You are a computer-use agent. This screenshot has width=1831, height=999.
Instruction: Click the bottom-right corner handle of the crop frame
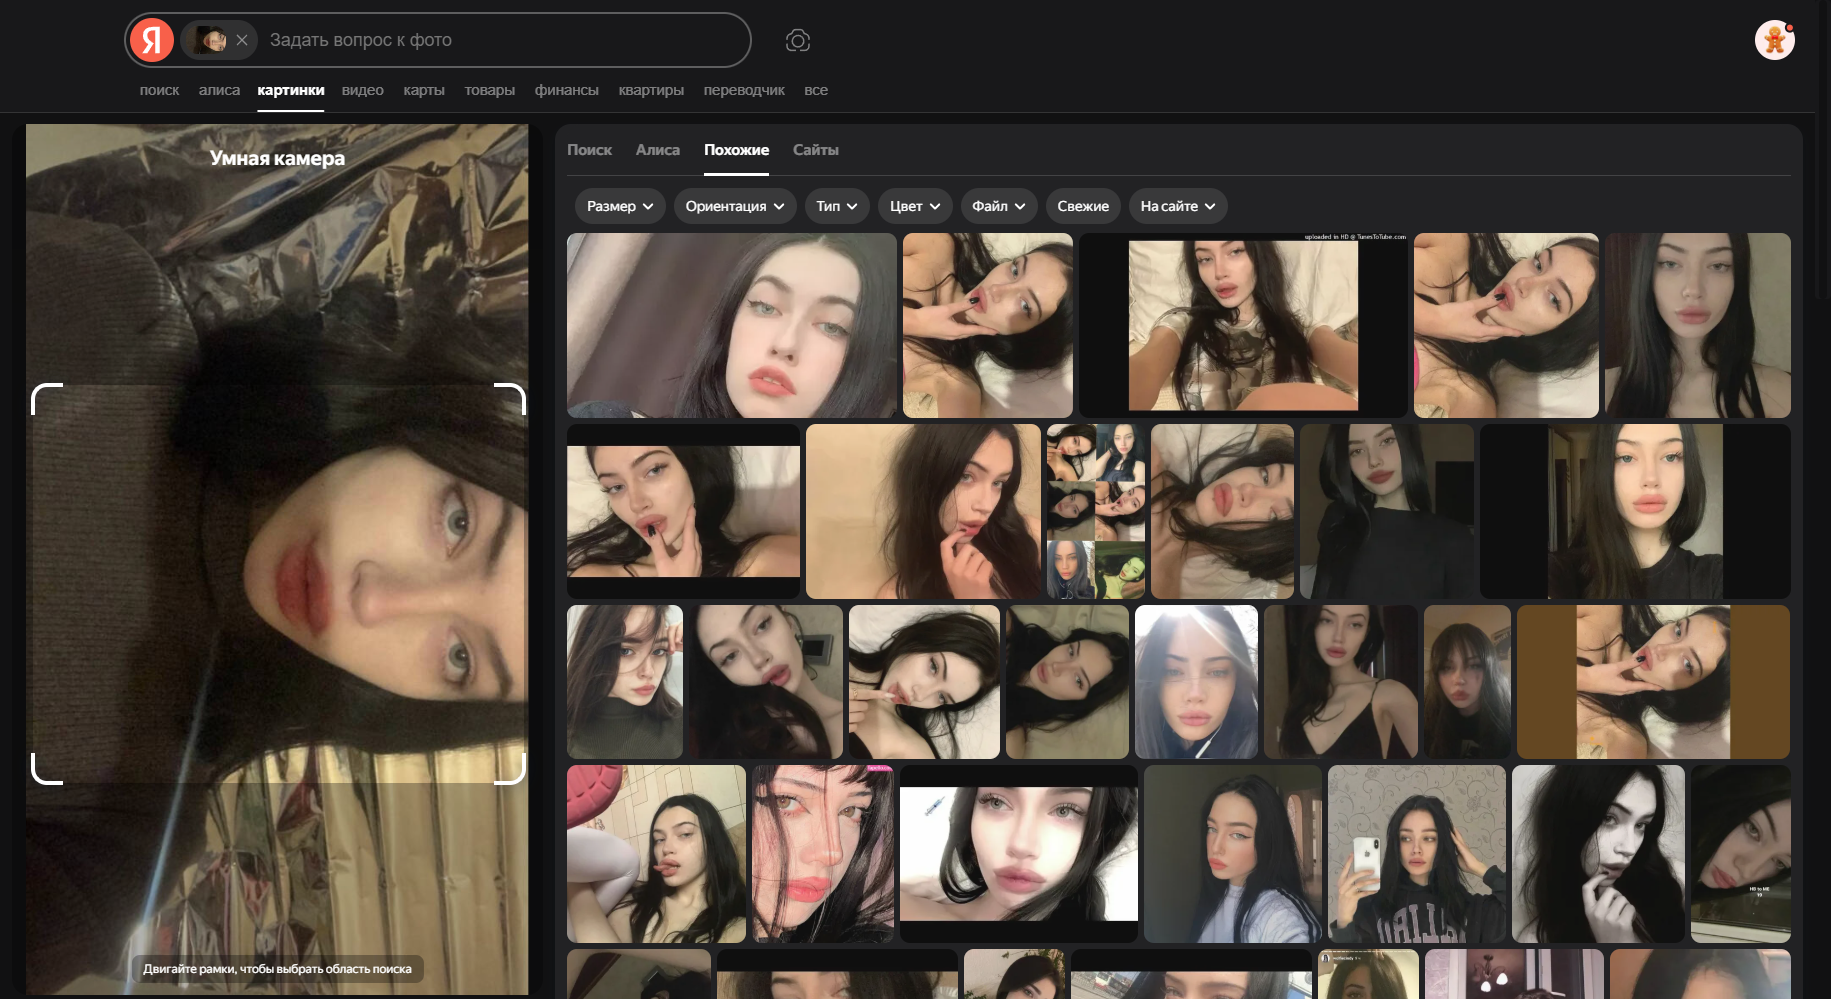point(511,770)
